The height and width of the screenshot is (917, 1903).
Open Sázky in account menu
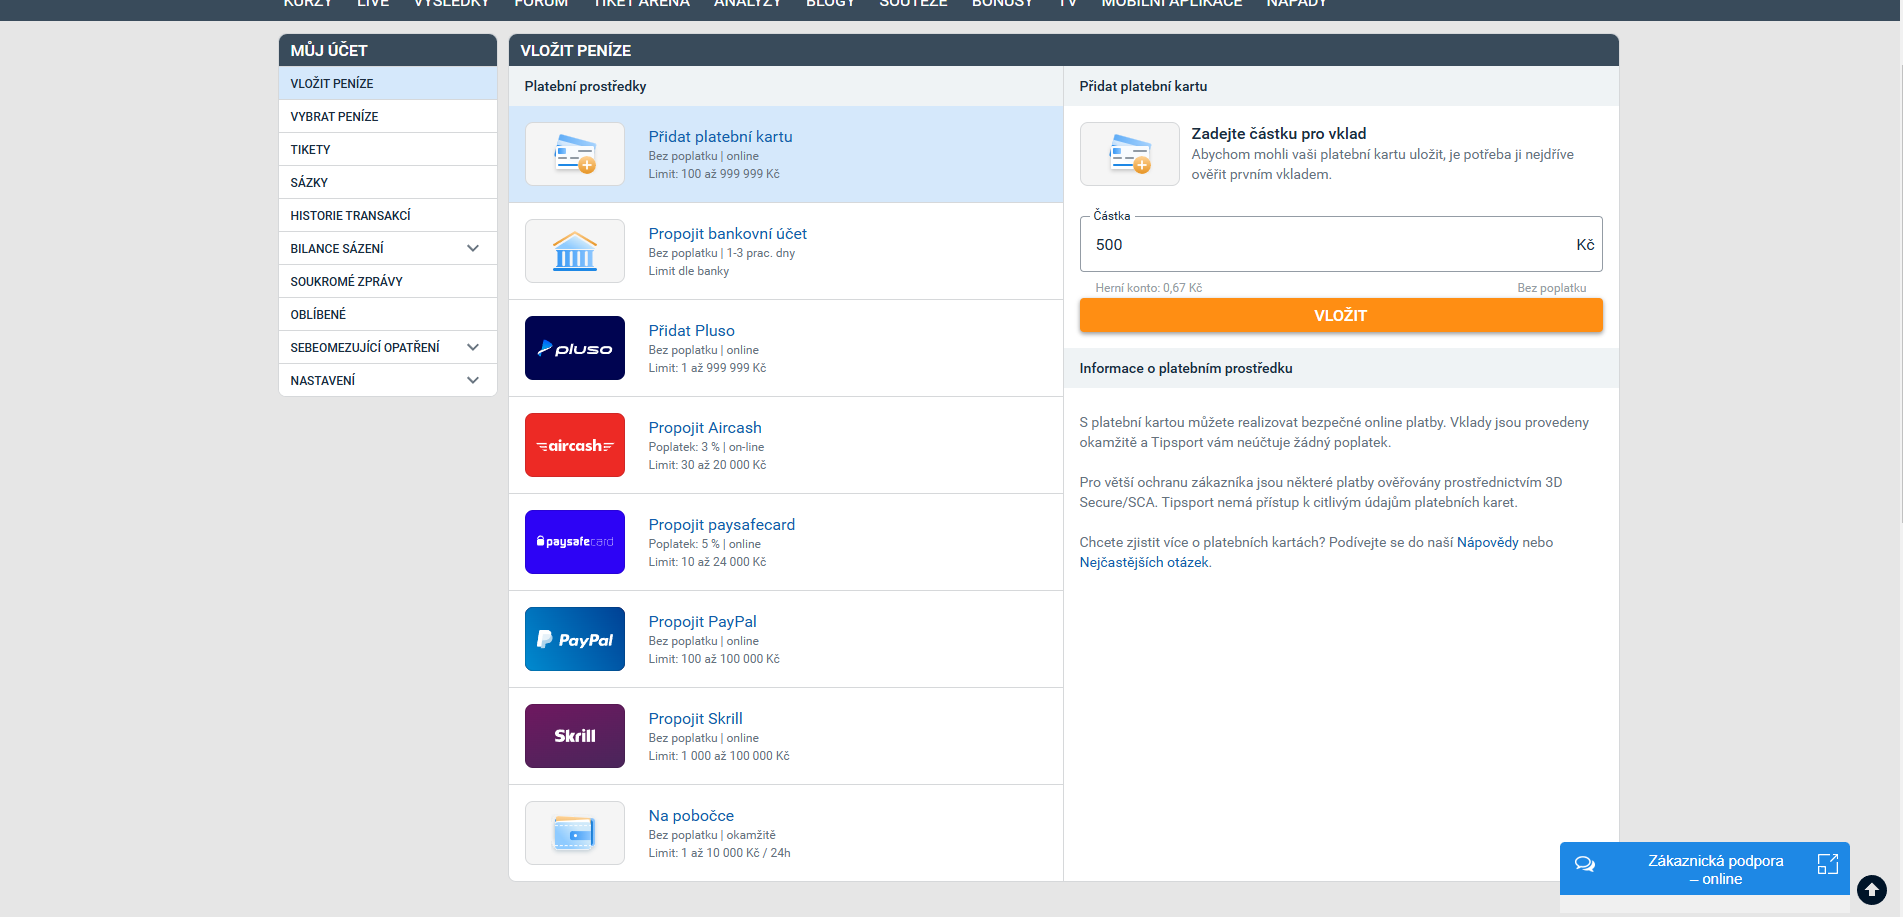click(x=388, y=182)
